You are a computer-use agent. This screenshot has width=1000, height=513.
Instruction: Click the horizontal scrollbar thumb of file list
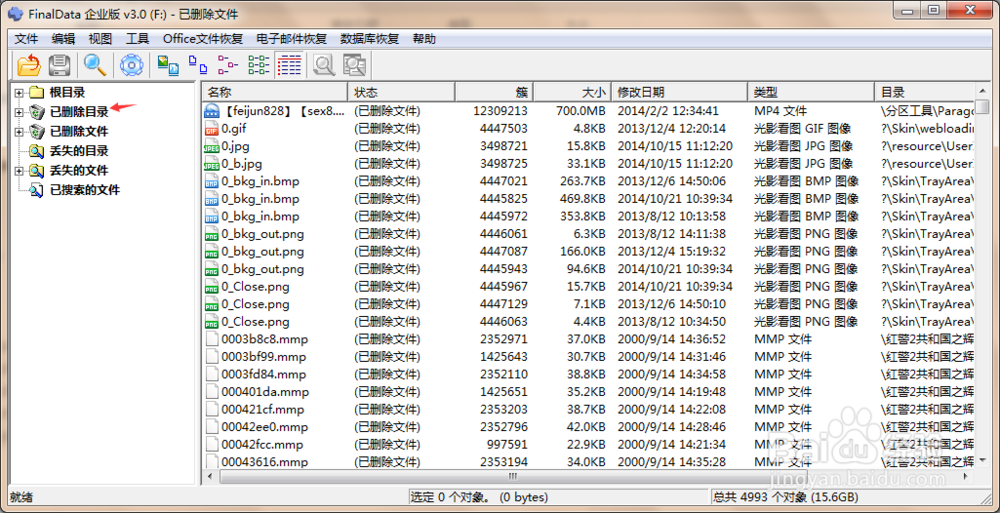coord(513,477)
